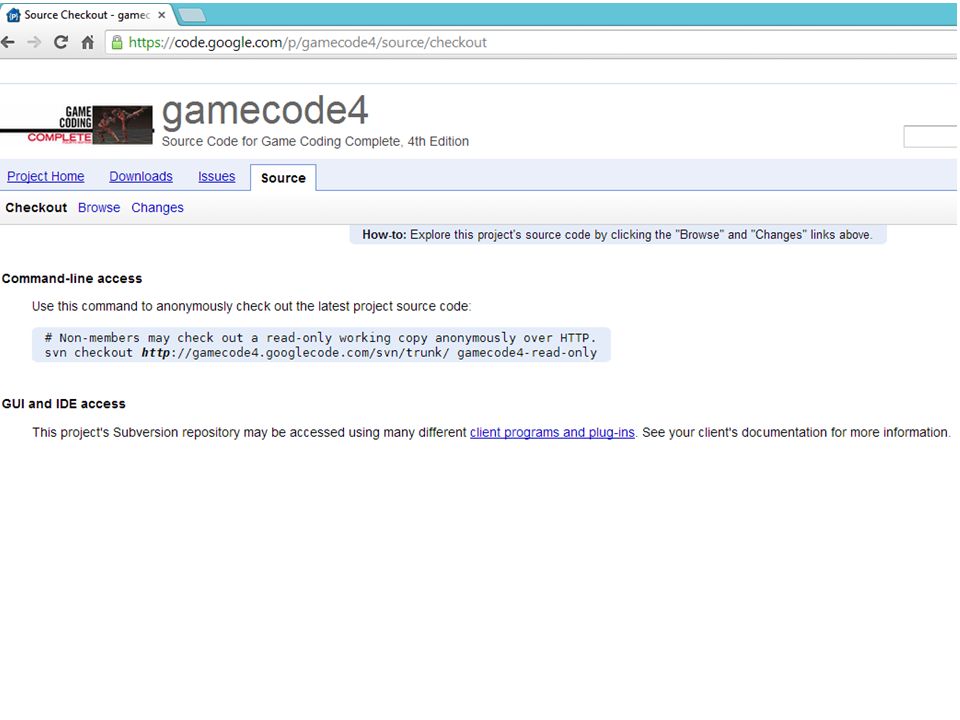Follow the client programs and plug-ins link
This screenshot has width=960, height=720.
(552, 432)
